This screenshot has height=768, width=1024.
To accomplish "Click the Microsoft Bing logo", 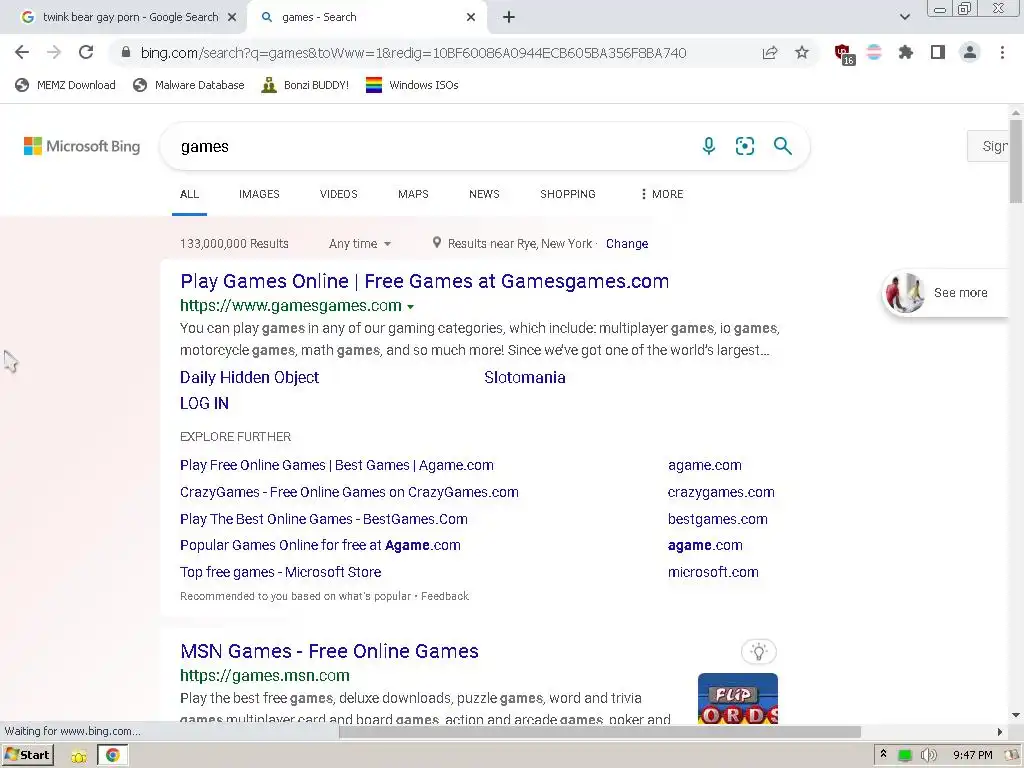I will point(82,146).
